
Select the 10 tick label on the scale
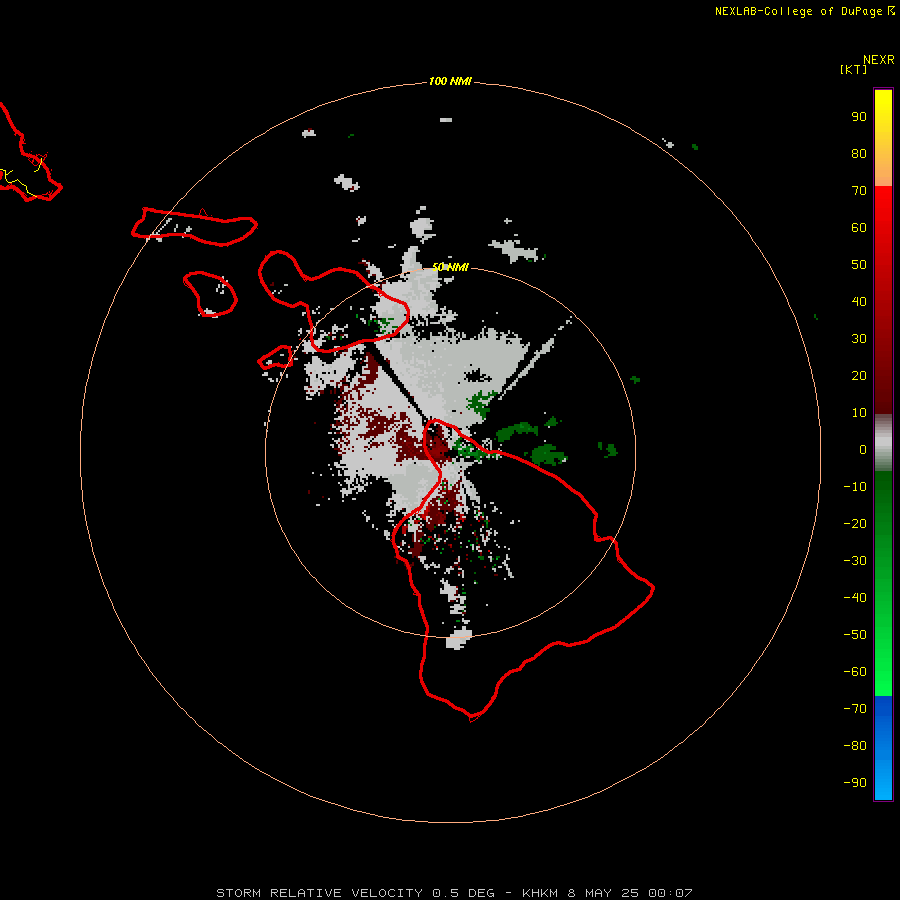tap(859, 413)
